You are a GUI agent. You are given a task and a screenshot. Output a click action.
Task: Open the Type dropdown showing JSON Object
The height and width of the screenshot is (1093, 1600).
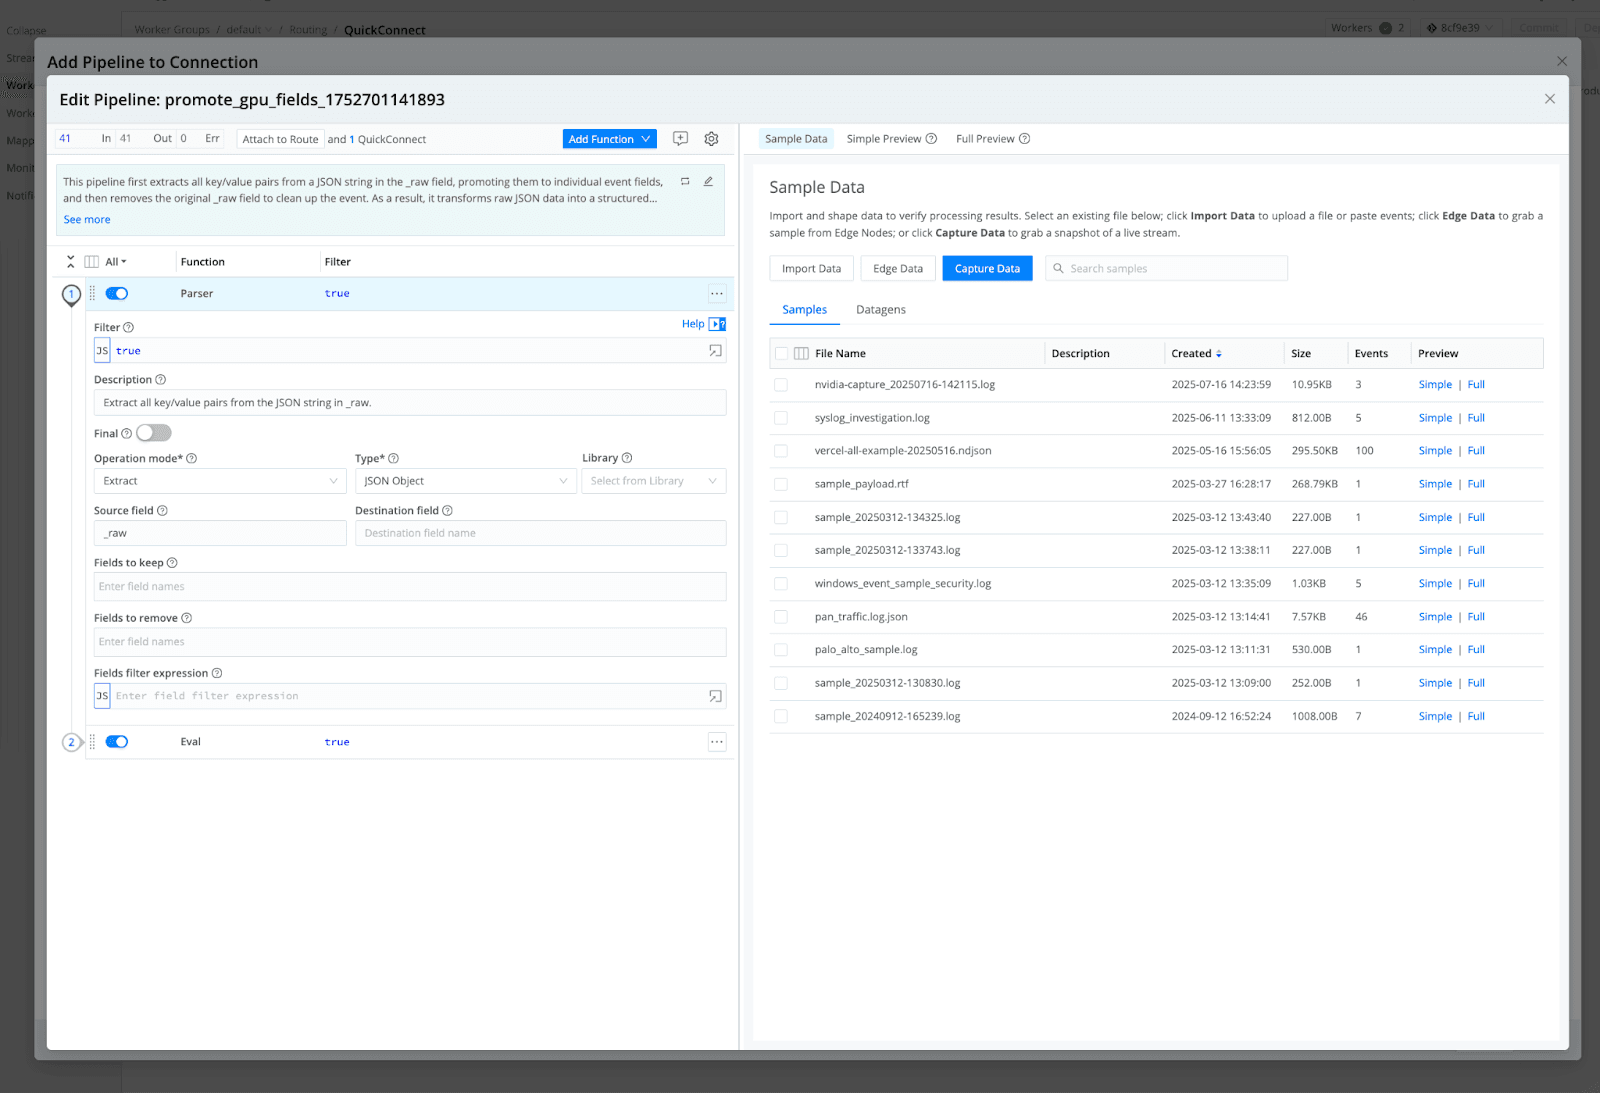465,481
